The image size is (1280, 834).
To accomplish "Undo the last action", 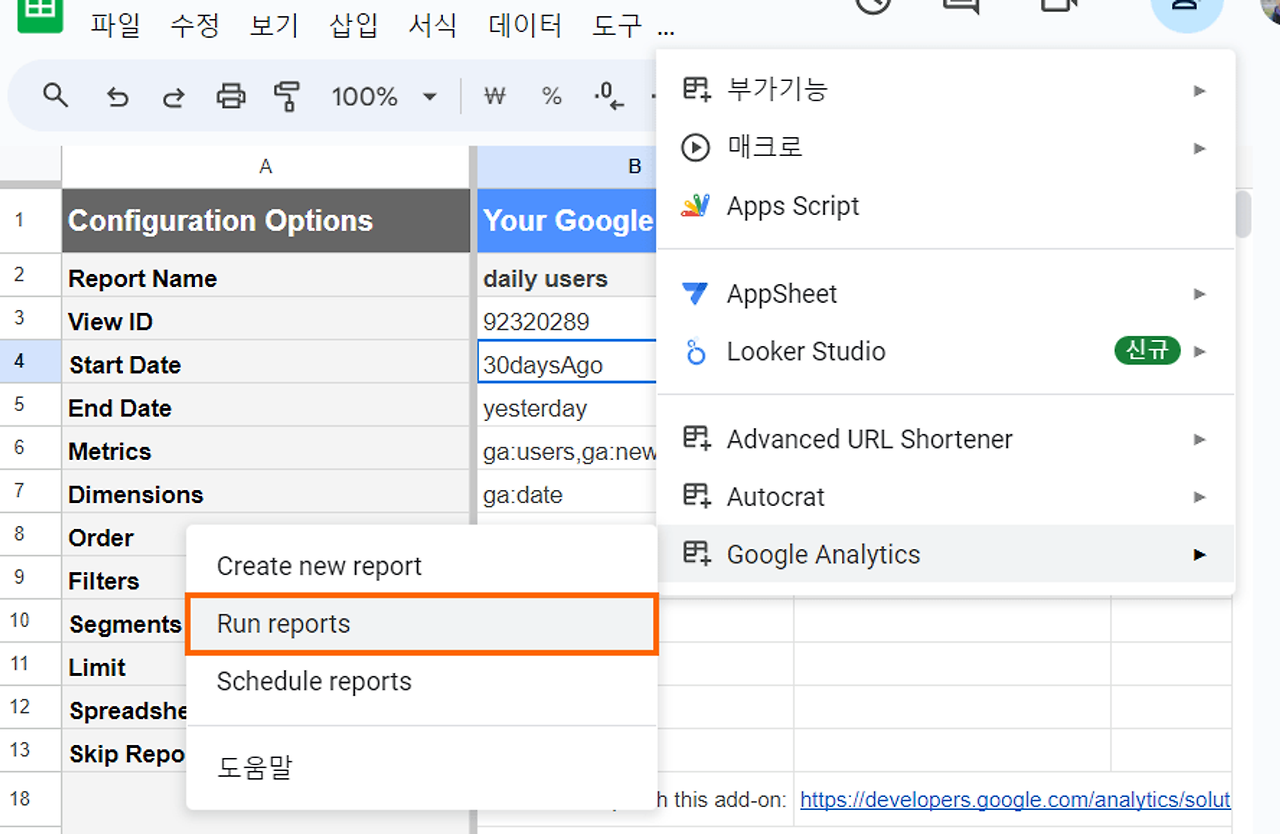I will tap(118, 97).
